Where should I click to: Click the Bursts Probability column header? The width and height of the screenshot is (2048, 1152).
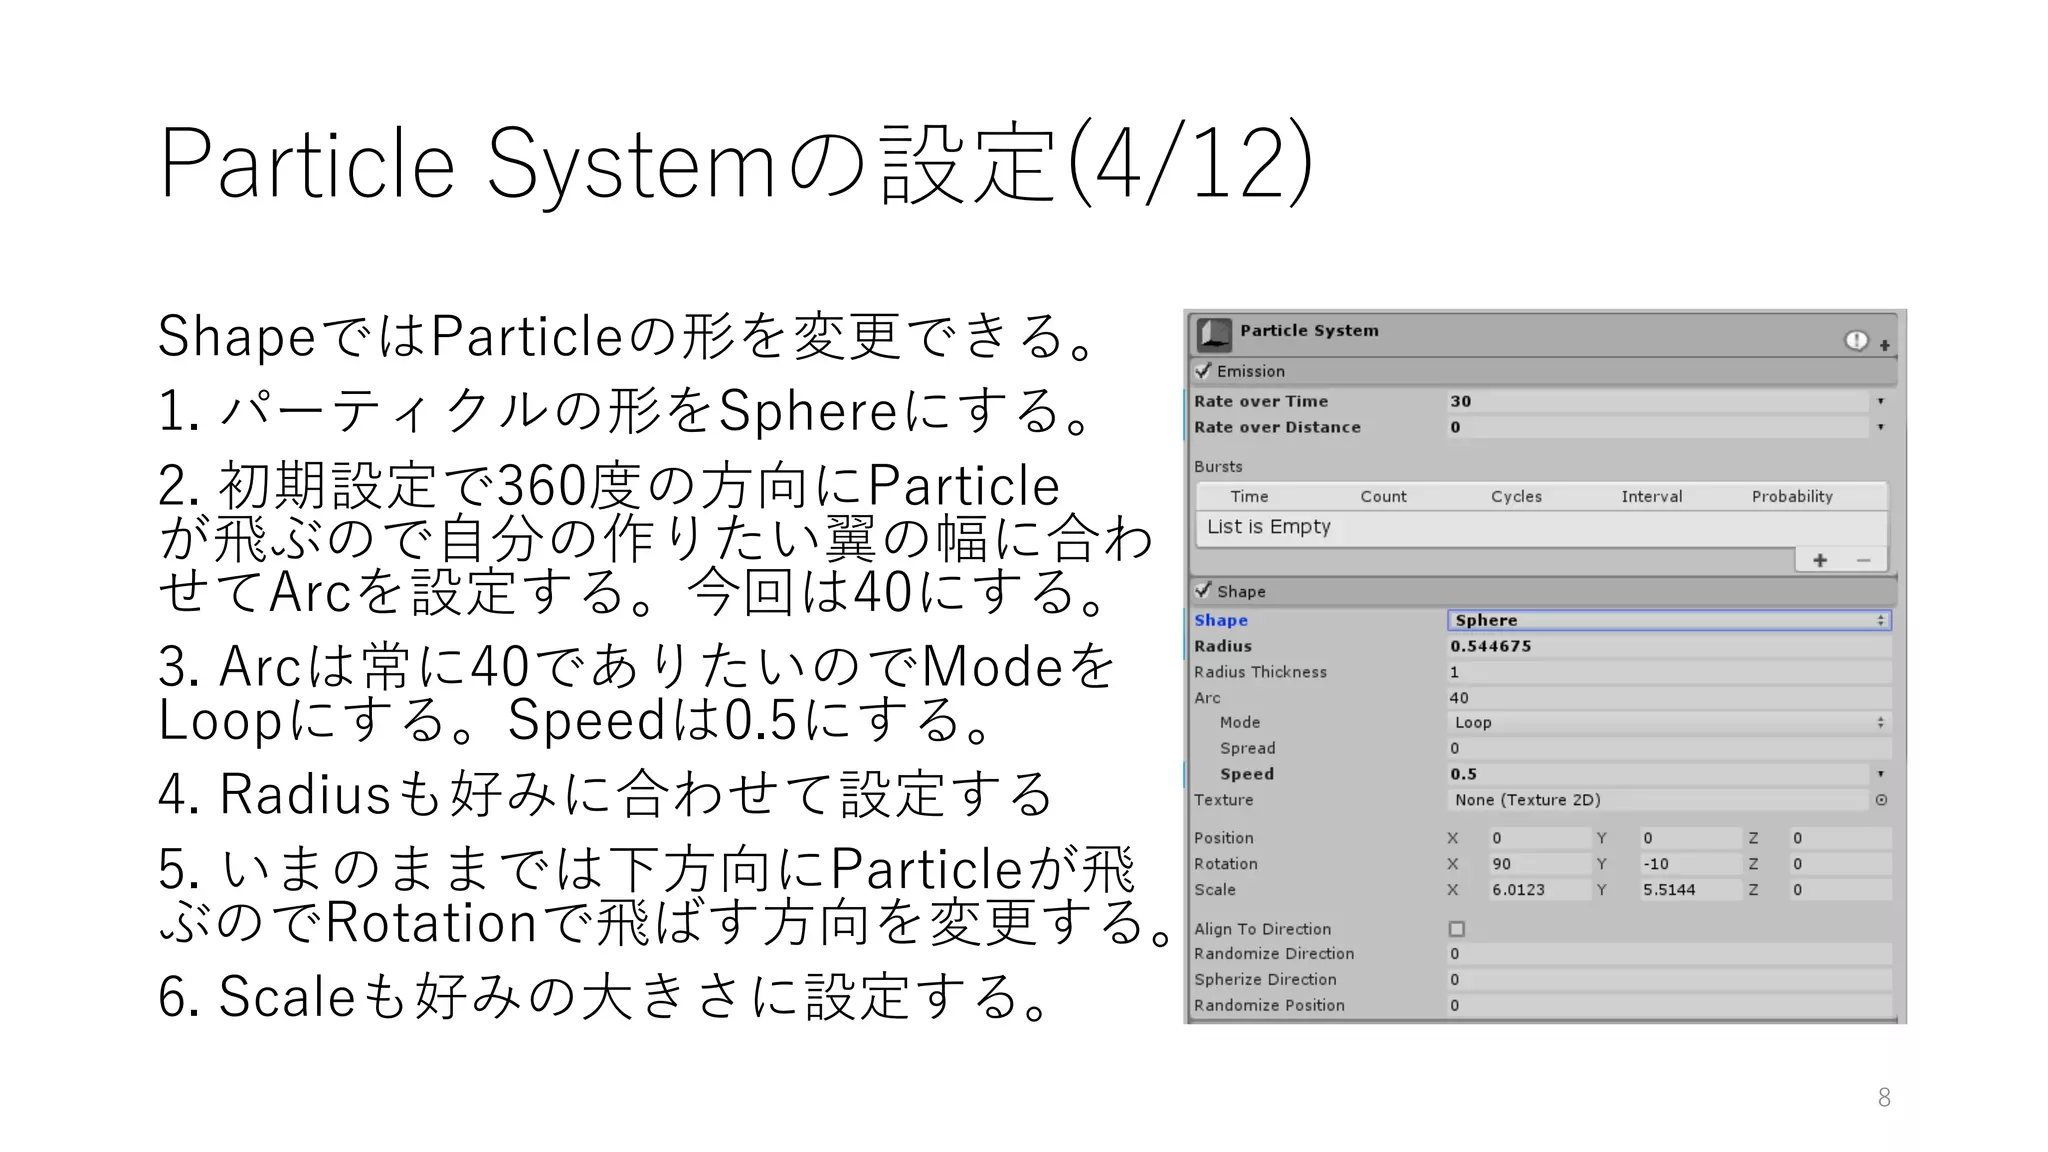pyautogui.click(x=1792, y=497)
